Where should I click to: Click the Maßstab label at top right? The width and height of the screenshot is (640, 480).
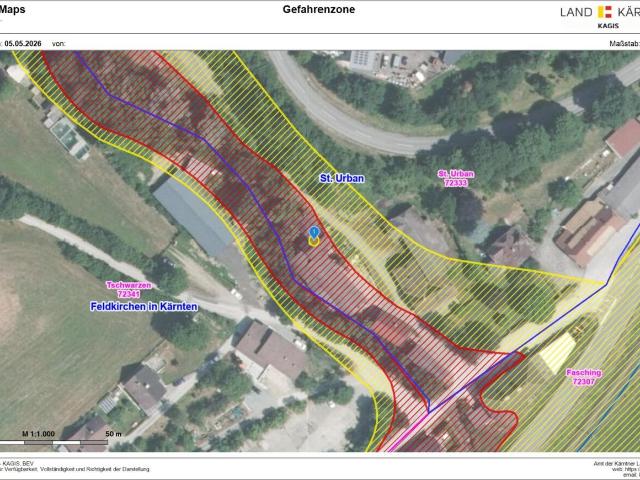click(624, 44)
